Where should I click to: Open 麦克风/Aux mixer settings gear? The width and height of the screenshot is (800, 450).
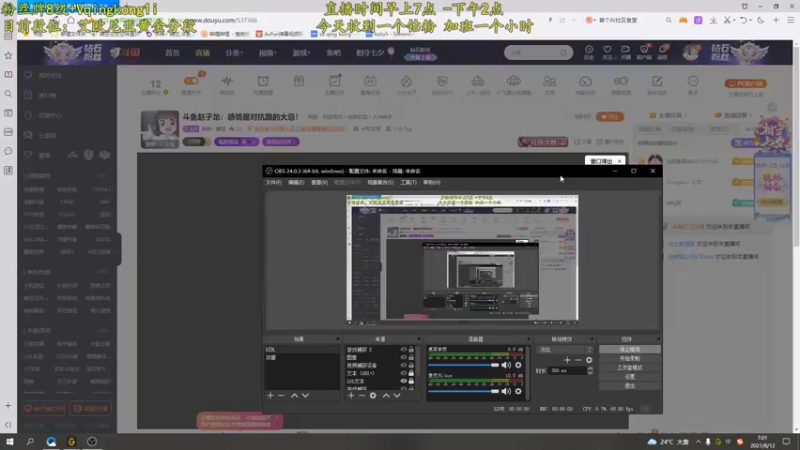coord(518,391)
